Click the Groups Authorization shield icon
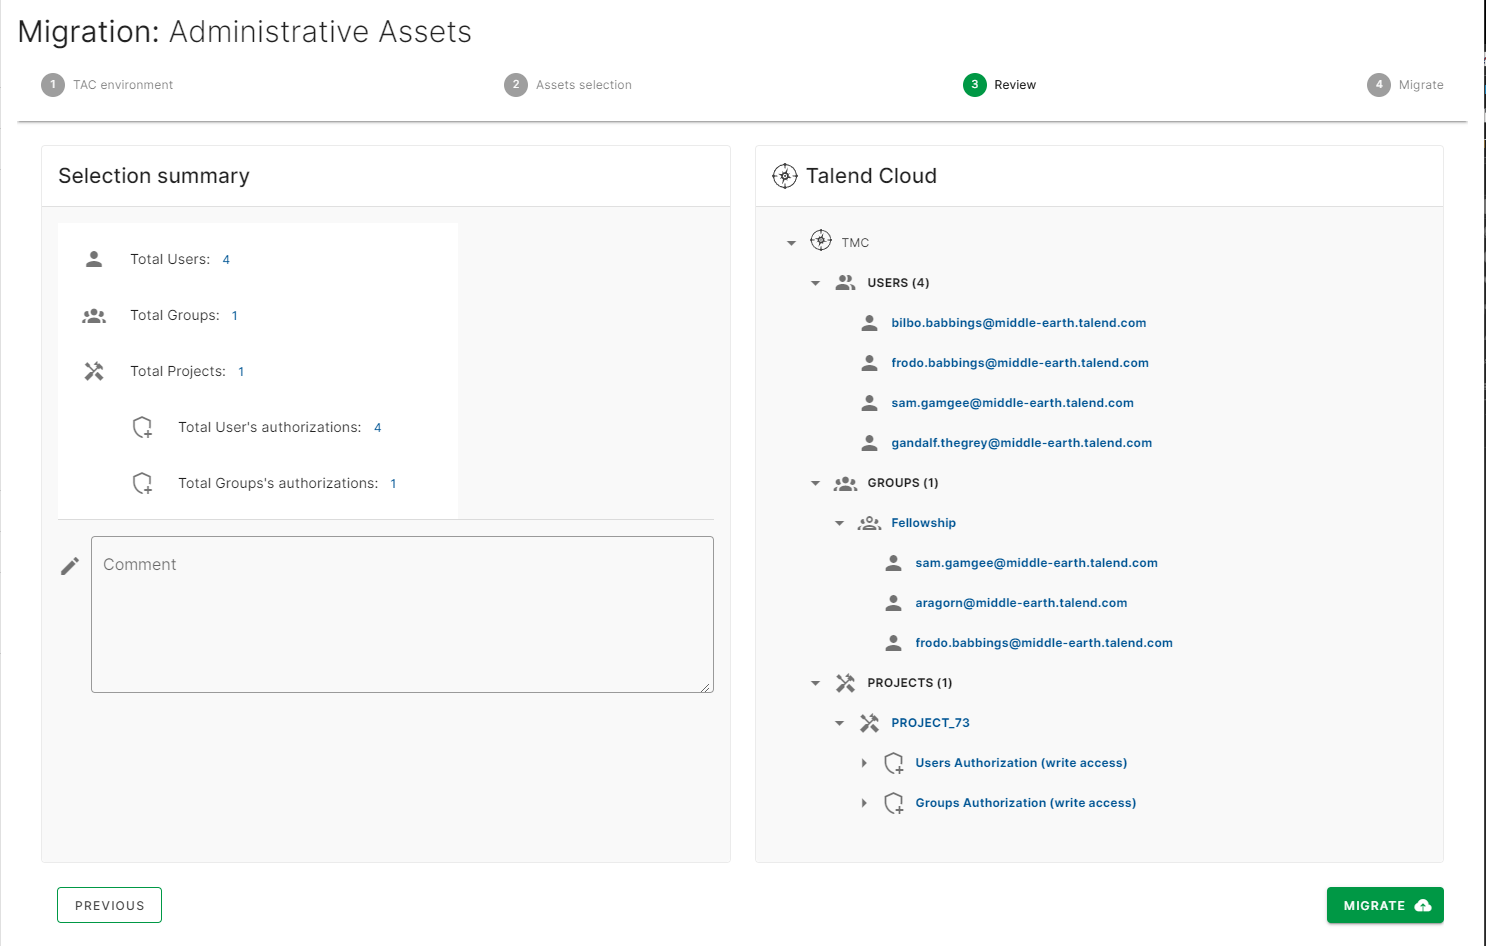This screenshot has height=946, width=1486. click(894, 803)
